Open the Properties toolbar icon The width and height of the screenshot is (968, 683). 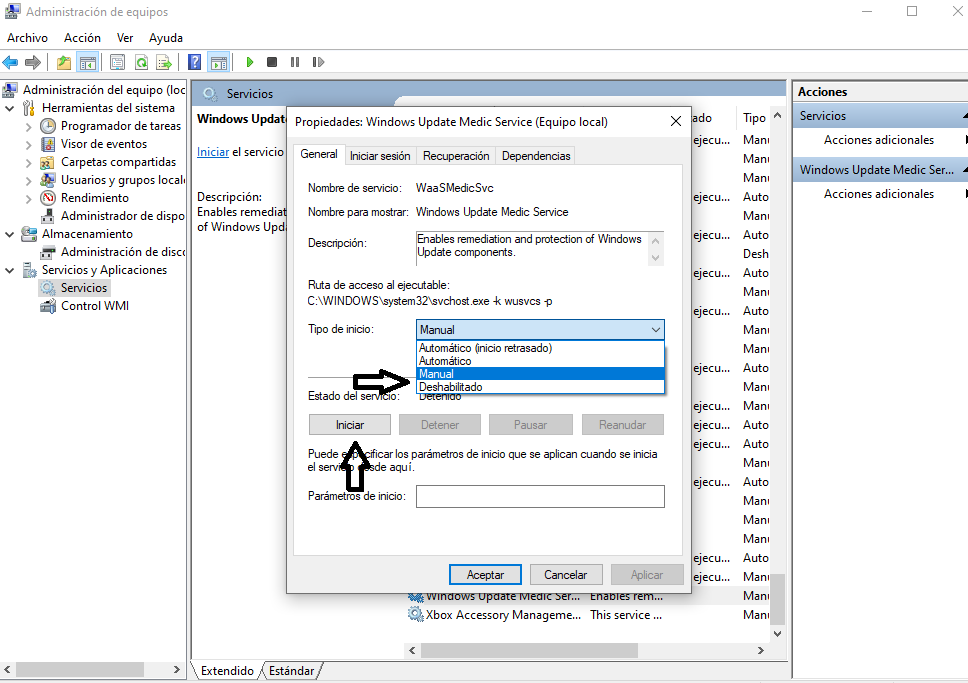coord(117,62)
